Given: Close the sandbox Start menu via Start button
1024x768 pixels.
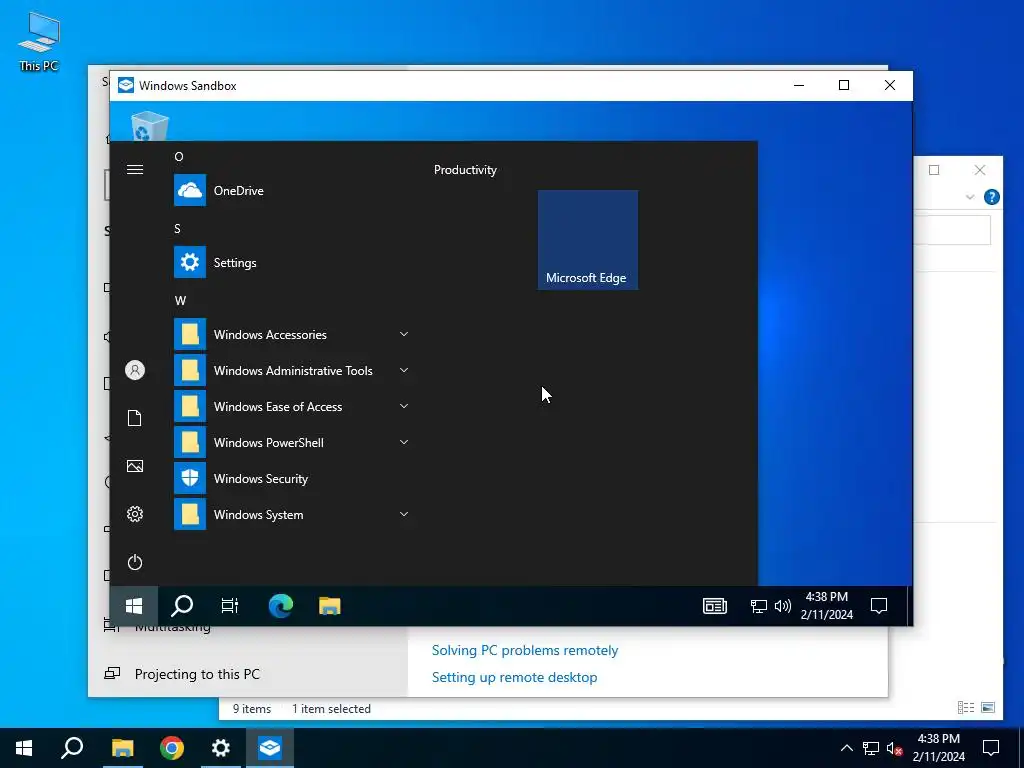Looking at the screenshot, I should click(x=134, y=606).
